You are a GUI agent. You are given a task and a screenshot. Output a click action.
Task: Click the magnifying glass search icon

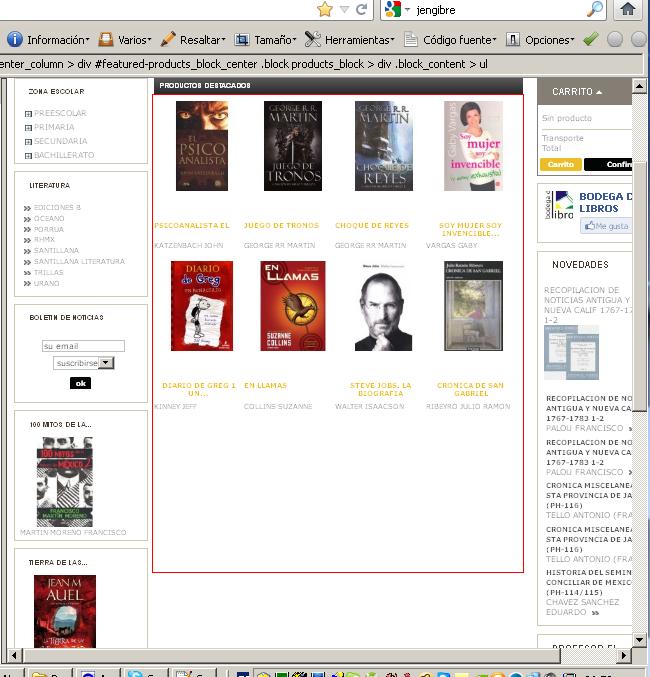(595, 9)
